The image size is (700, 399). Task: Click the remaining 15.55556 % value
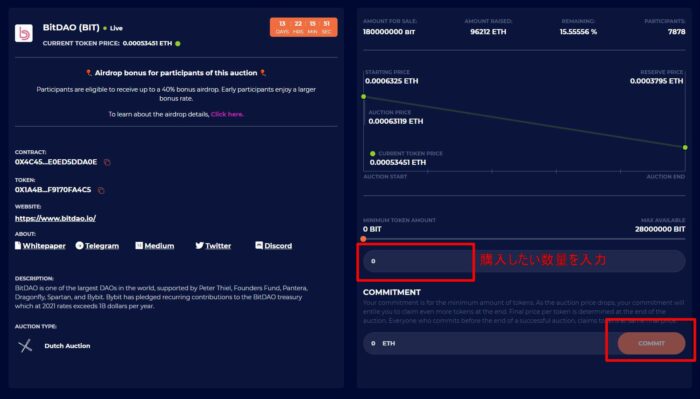[578, 32]
